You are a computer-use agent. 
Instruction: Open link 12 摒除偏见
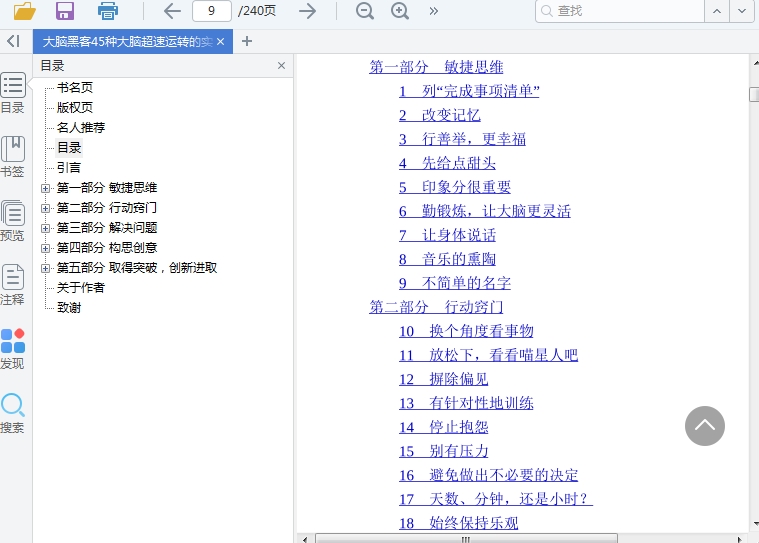[443, 379]
